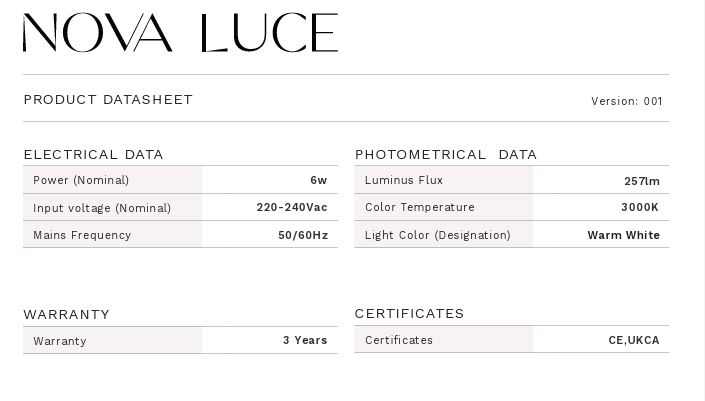Select the ELECTRICAL DATA section heading
The height and width of the screenshot is (401, 705).
point(93,155)
